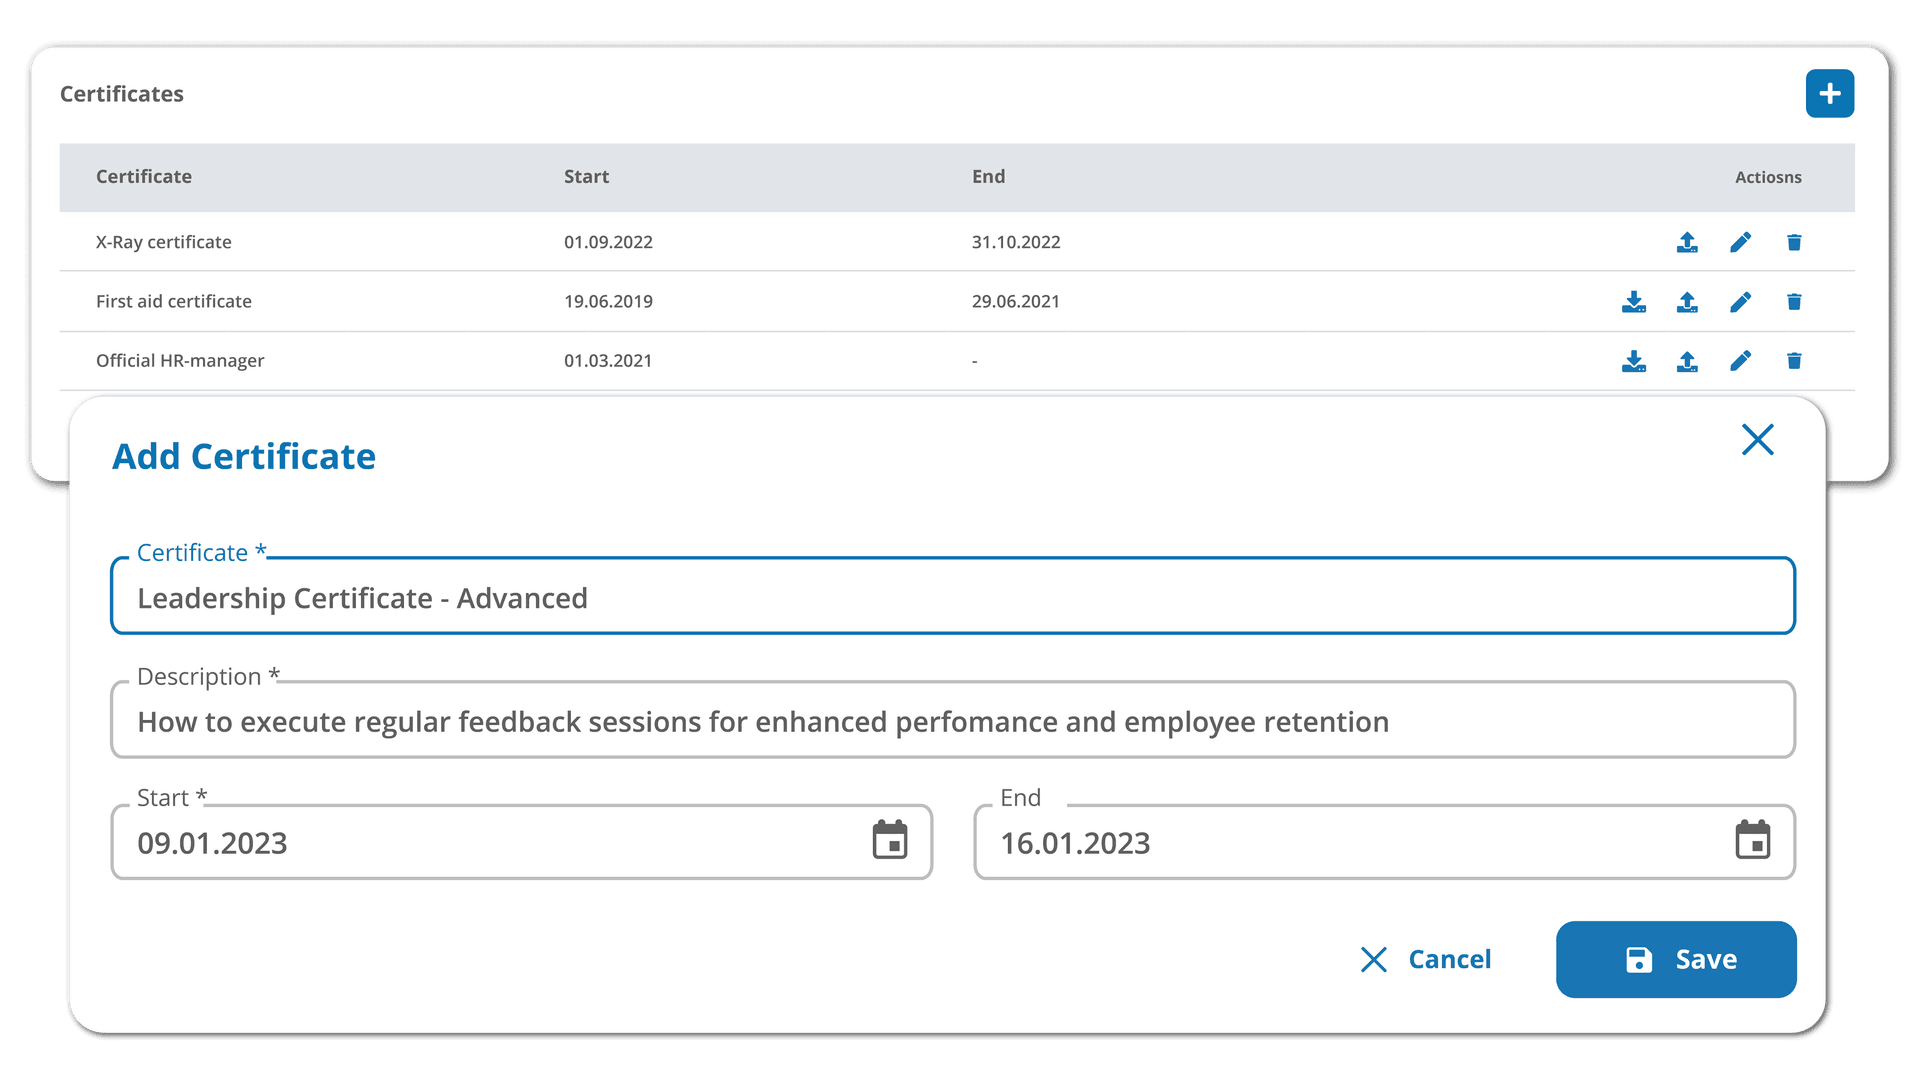The height and width of the screenshot is (1080, 1920).
Task: Download the First aid certificate file
Action: coord(1634,301)
